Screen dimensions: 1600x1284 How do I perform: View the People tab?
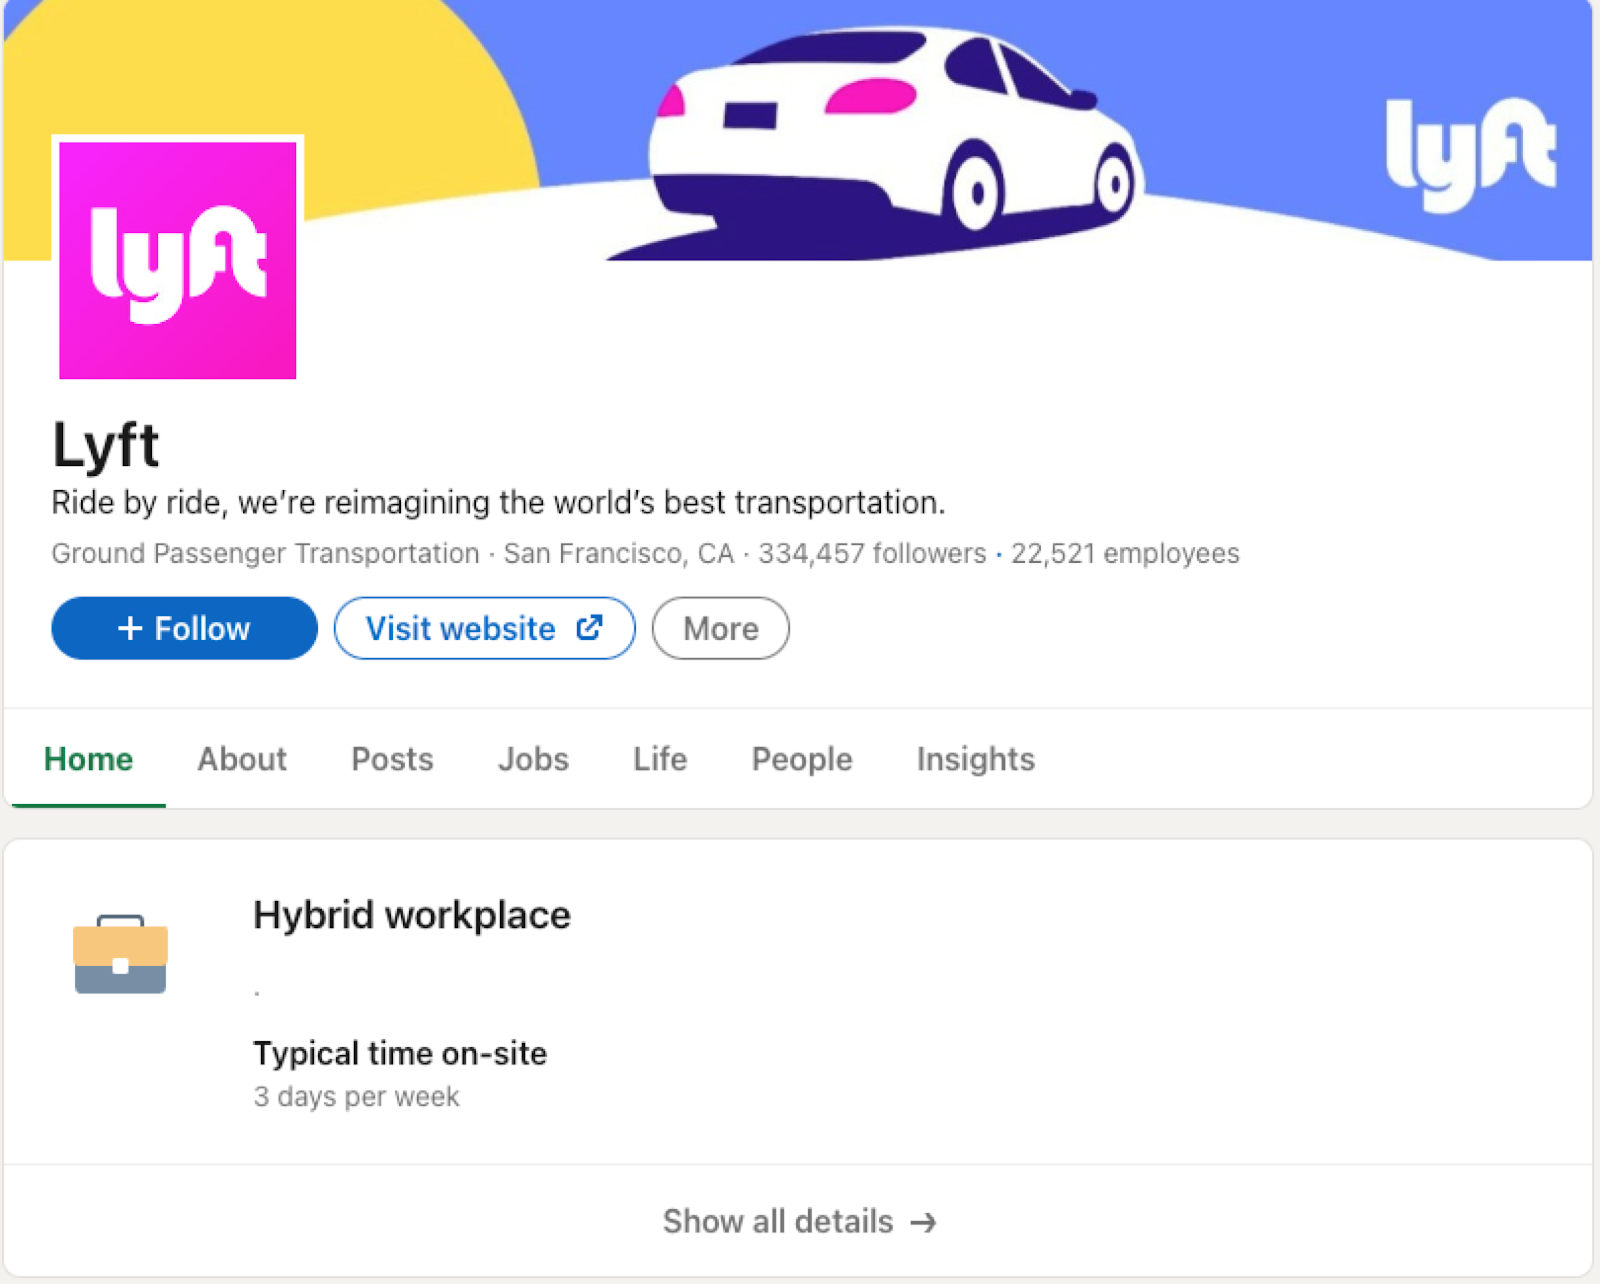[802, 759]
